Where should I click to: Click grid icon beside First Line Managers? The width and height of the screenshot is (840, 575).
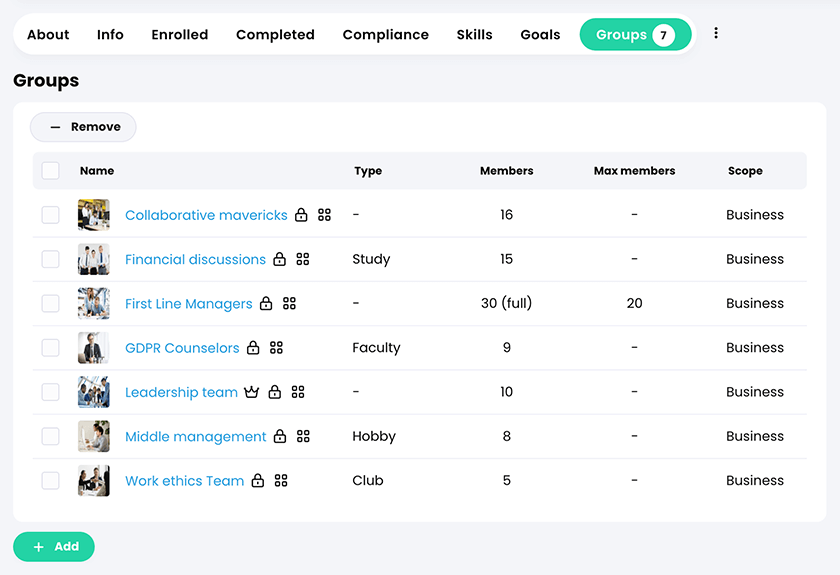click(289, 303)
